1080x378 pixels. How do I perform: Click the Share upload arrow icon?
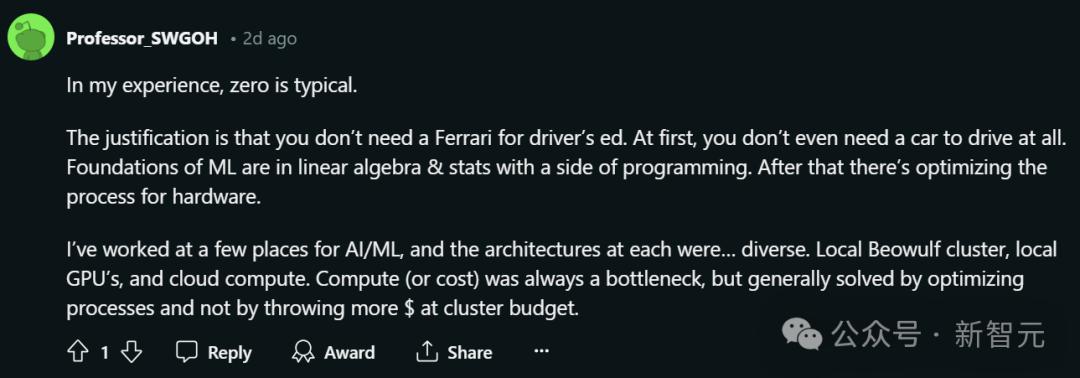click(427, 351)
